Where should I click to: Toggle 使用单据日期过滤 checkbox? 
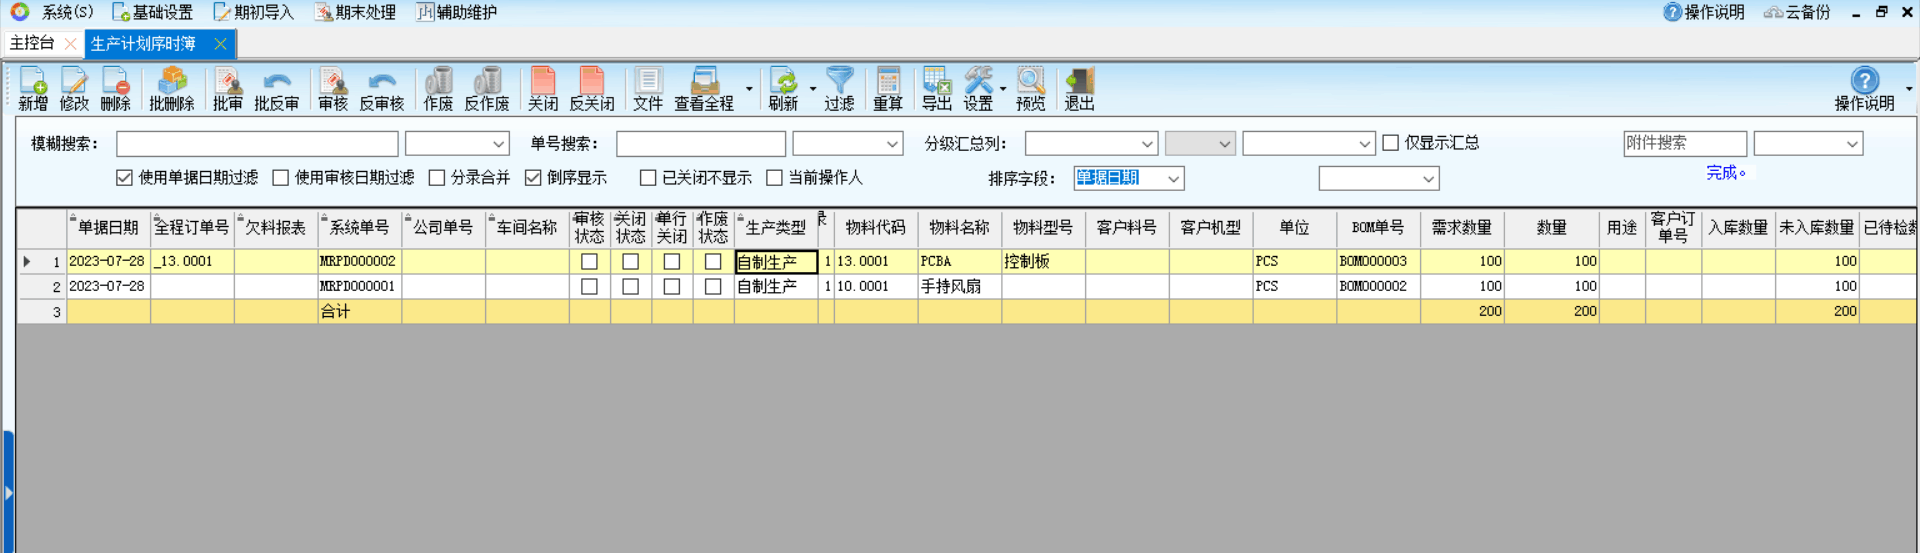coord(125,178)
